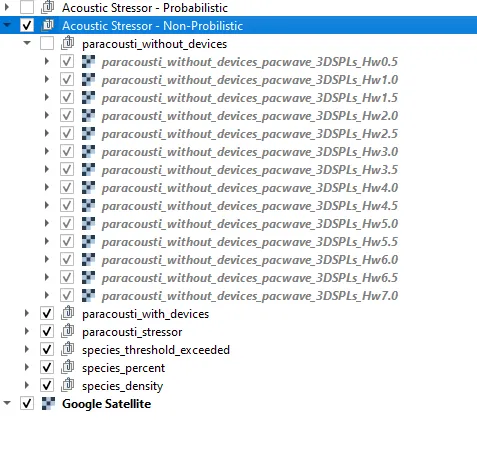Select layer paracousti_without_devices_pacwave_3DSPLs_Hw6.0
The width and height of the screenshot is (477, 449).
click(x=250, y=260)
